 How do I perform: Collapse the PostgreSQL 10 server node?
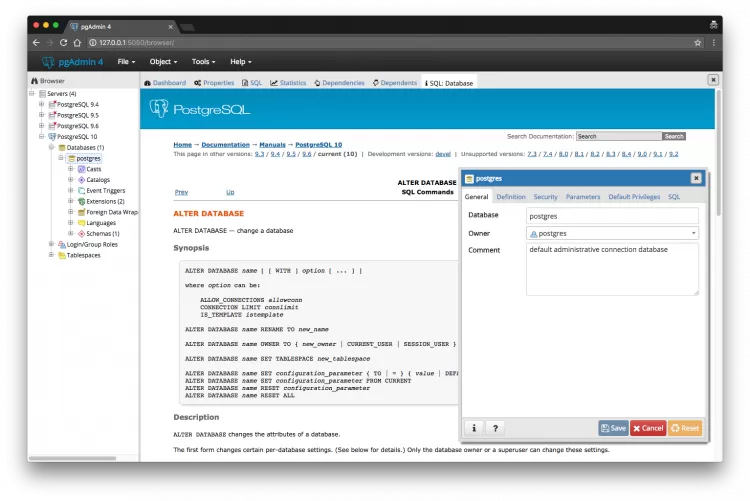click(x=42, y=137)
